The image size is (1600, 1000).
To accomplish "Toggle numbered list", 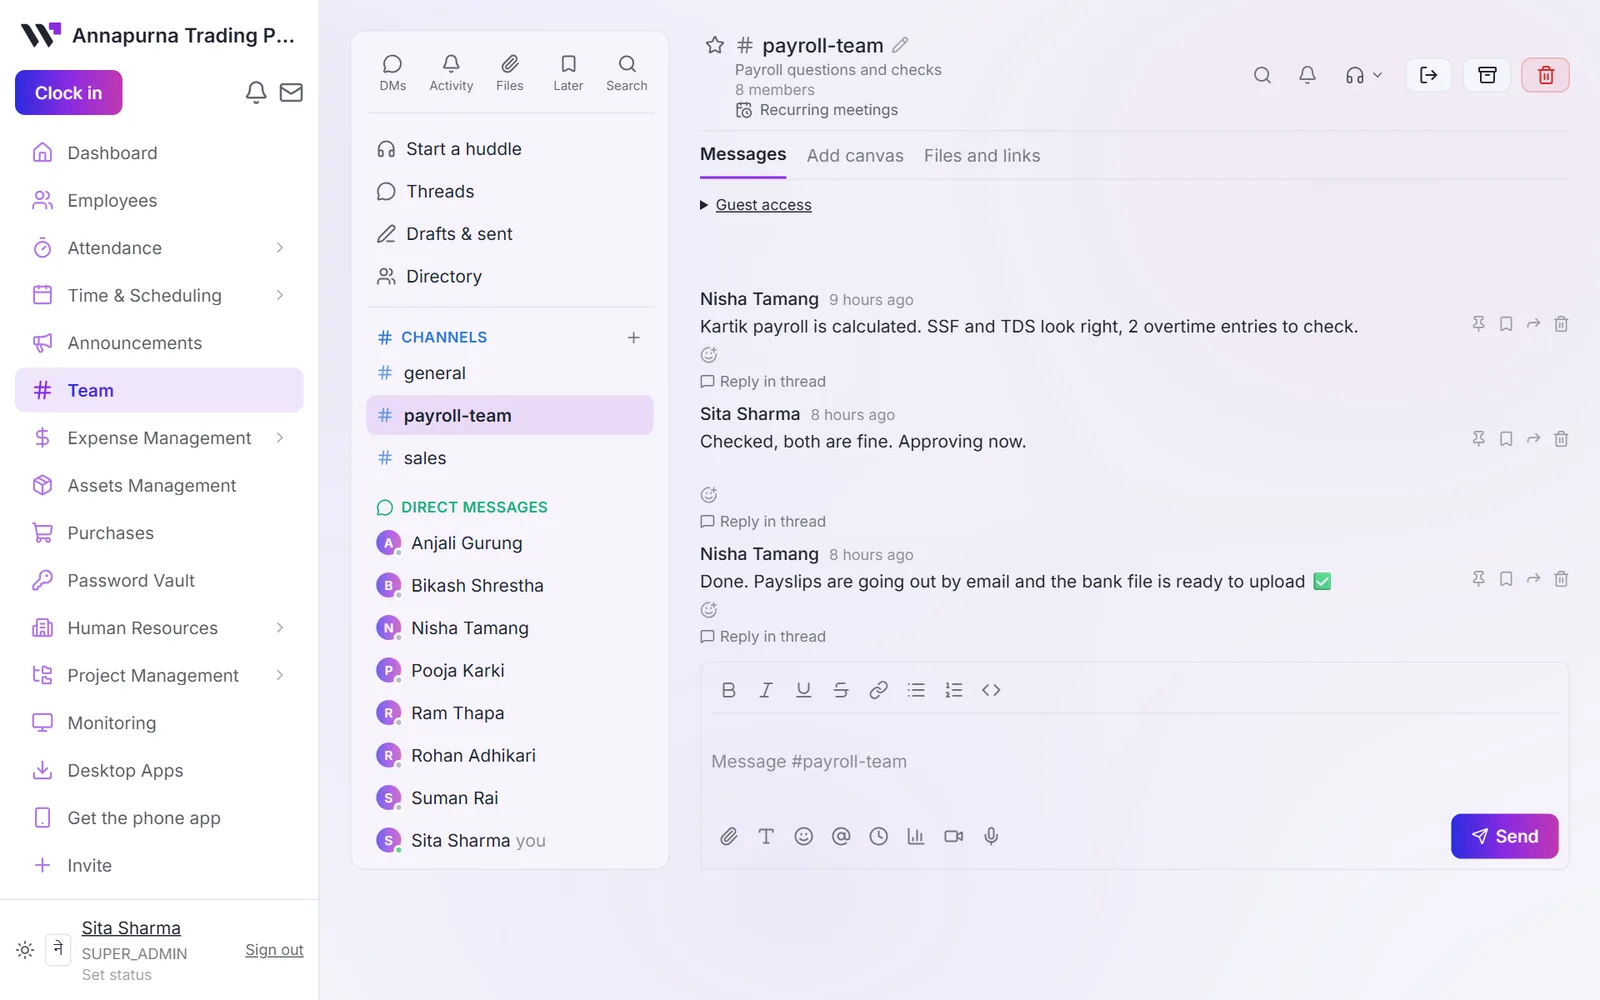I will point(953,690).
